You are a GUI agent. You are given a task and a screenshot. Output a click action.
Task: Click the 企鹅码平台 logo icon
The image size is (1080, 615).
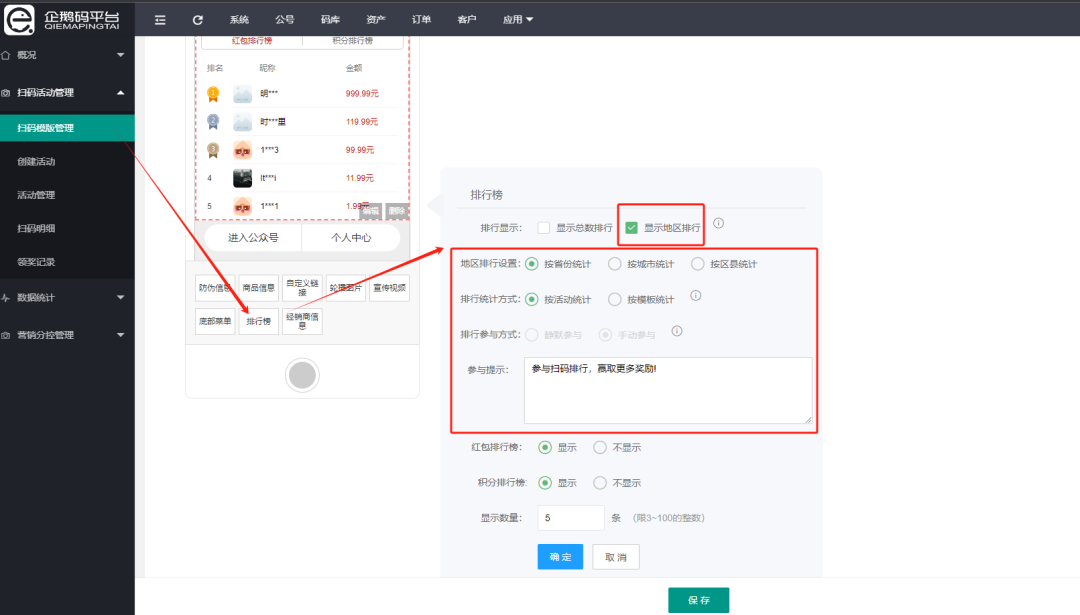click(x=20, y=19)
